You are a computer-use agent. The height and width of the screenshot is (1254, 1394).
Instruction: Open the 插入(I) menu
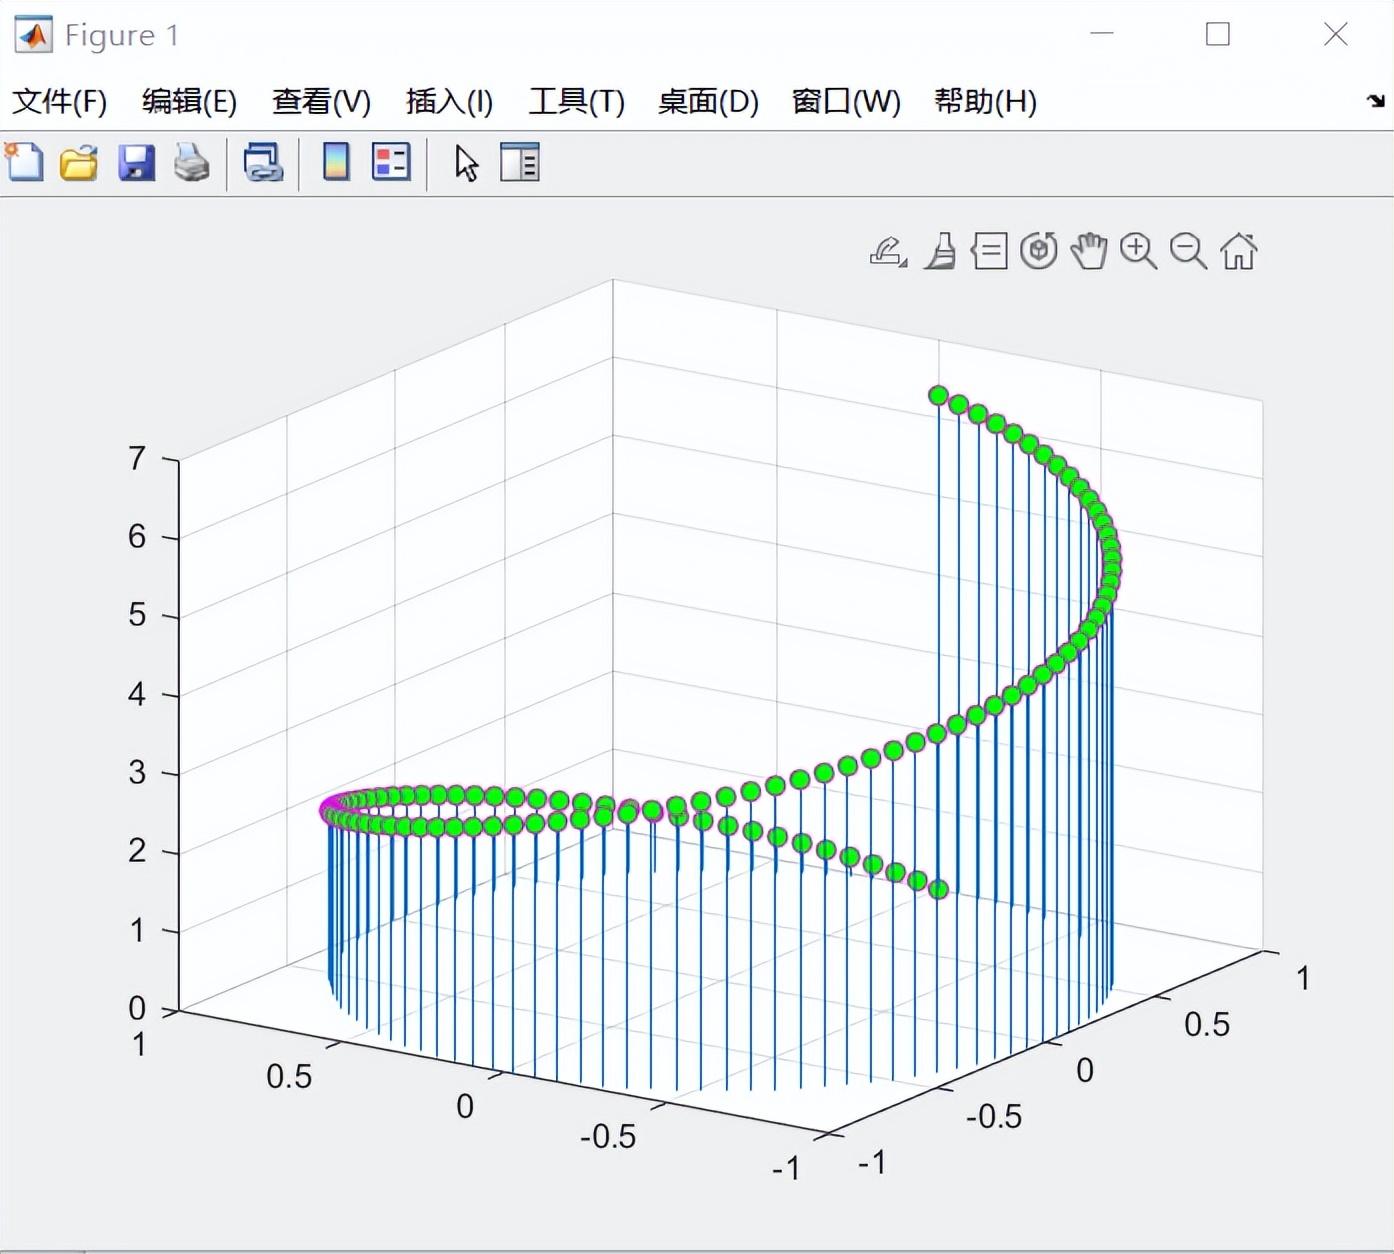[x=449, y=101]
